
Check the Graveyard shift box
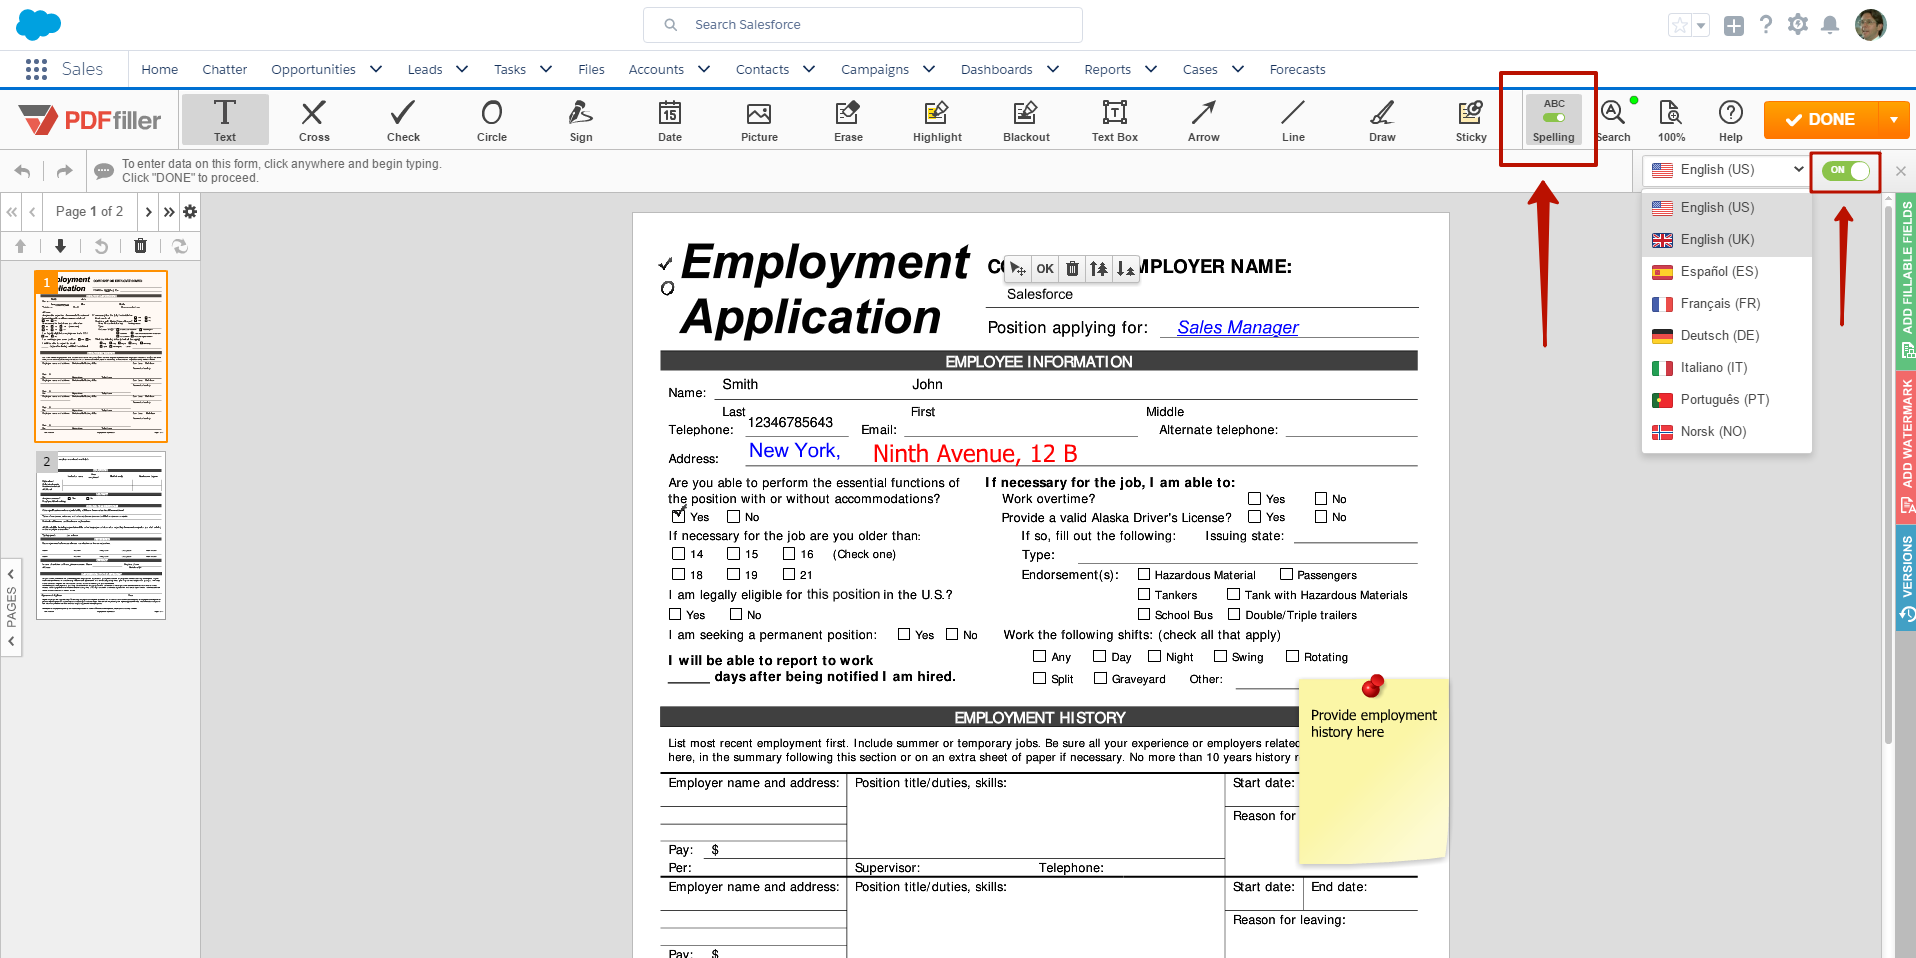tap(1101, 678)
